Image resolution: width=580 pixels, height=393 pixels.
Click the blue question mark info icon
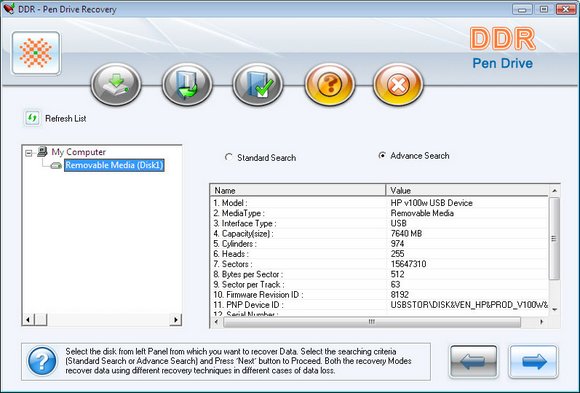pyautogui.click(x=42, y=361)
